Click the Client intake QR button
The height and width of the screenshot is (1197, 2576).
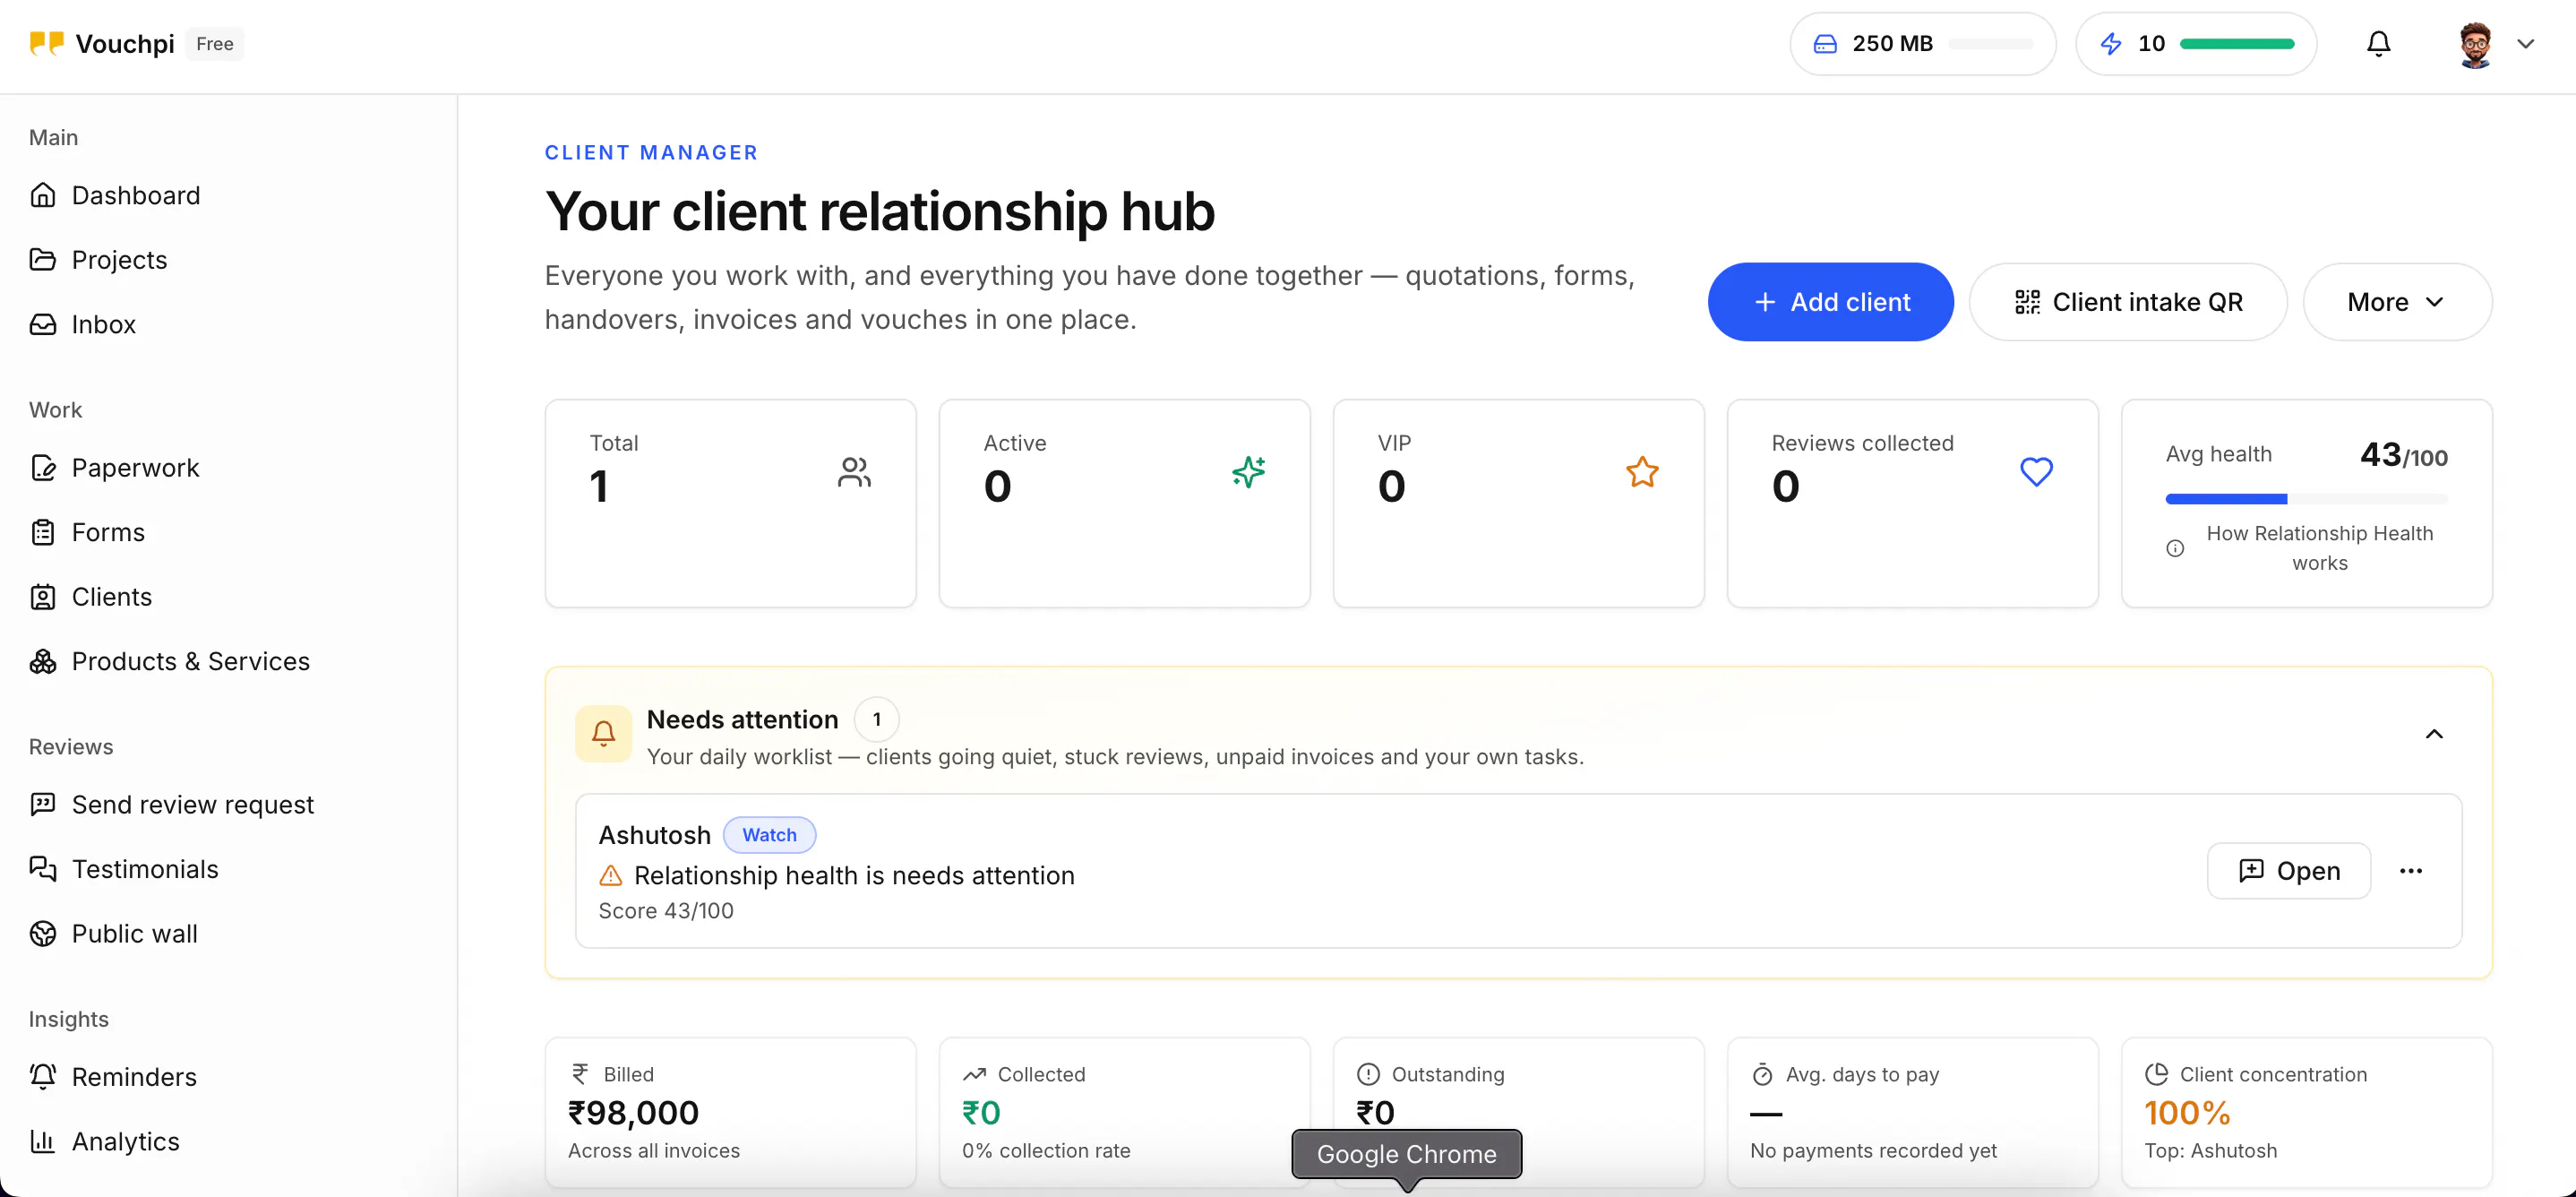(x=2128, y=302)
